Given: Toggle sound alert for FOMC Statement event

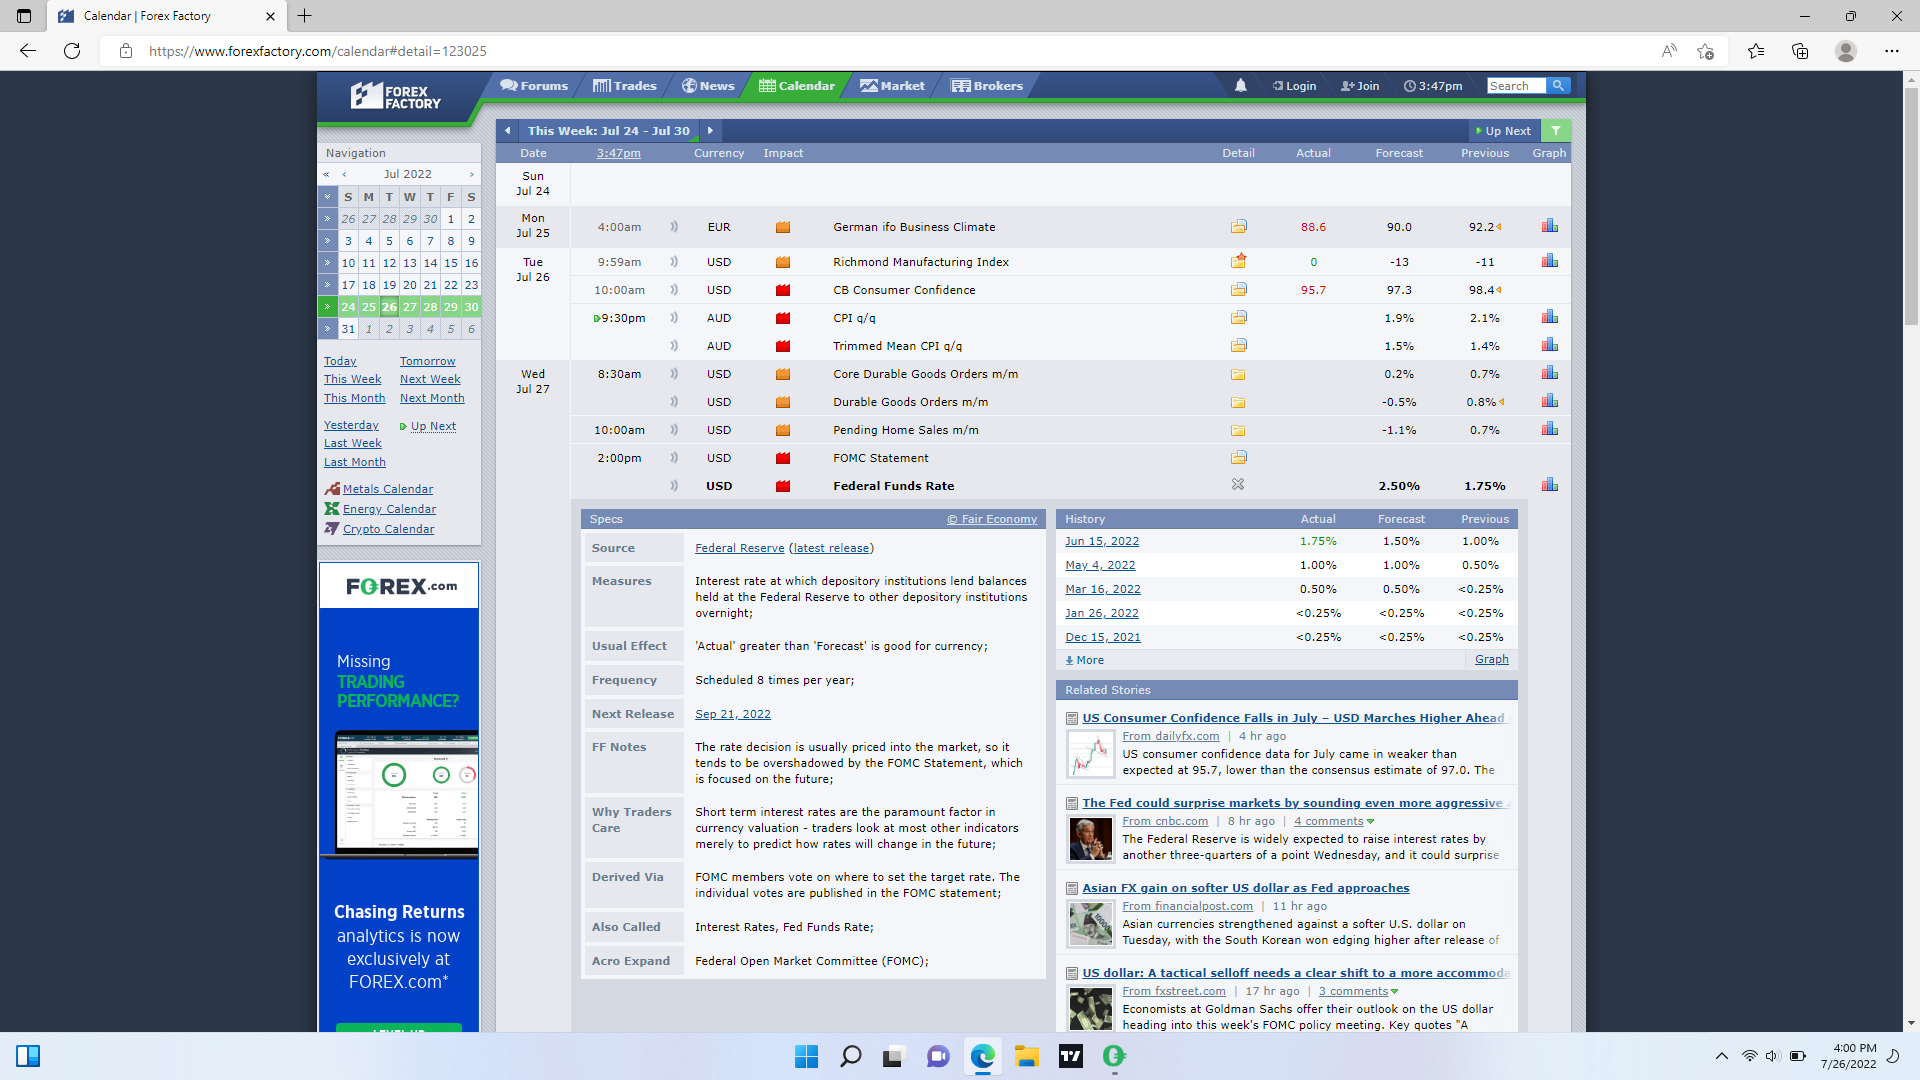Looking at the screenshot, I should click(x=674, y=458).
